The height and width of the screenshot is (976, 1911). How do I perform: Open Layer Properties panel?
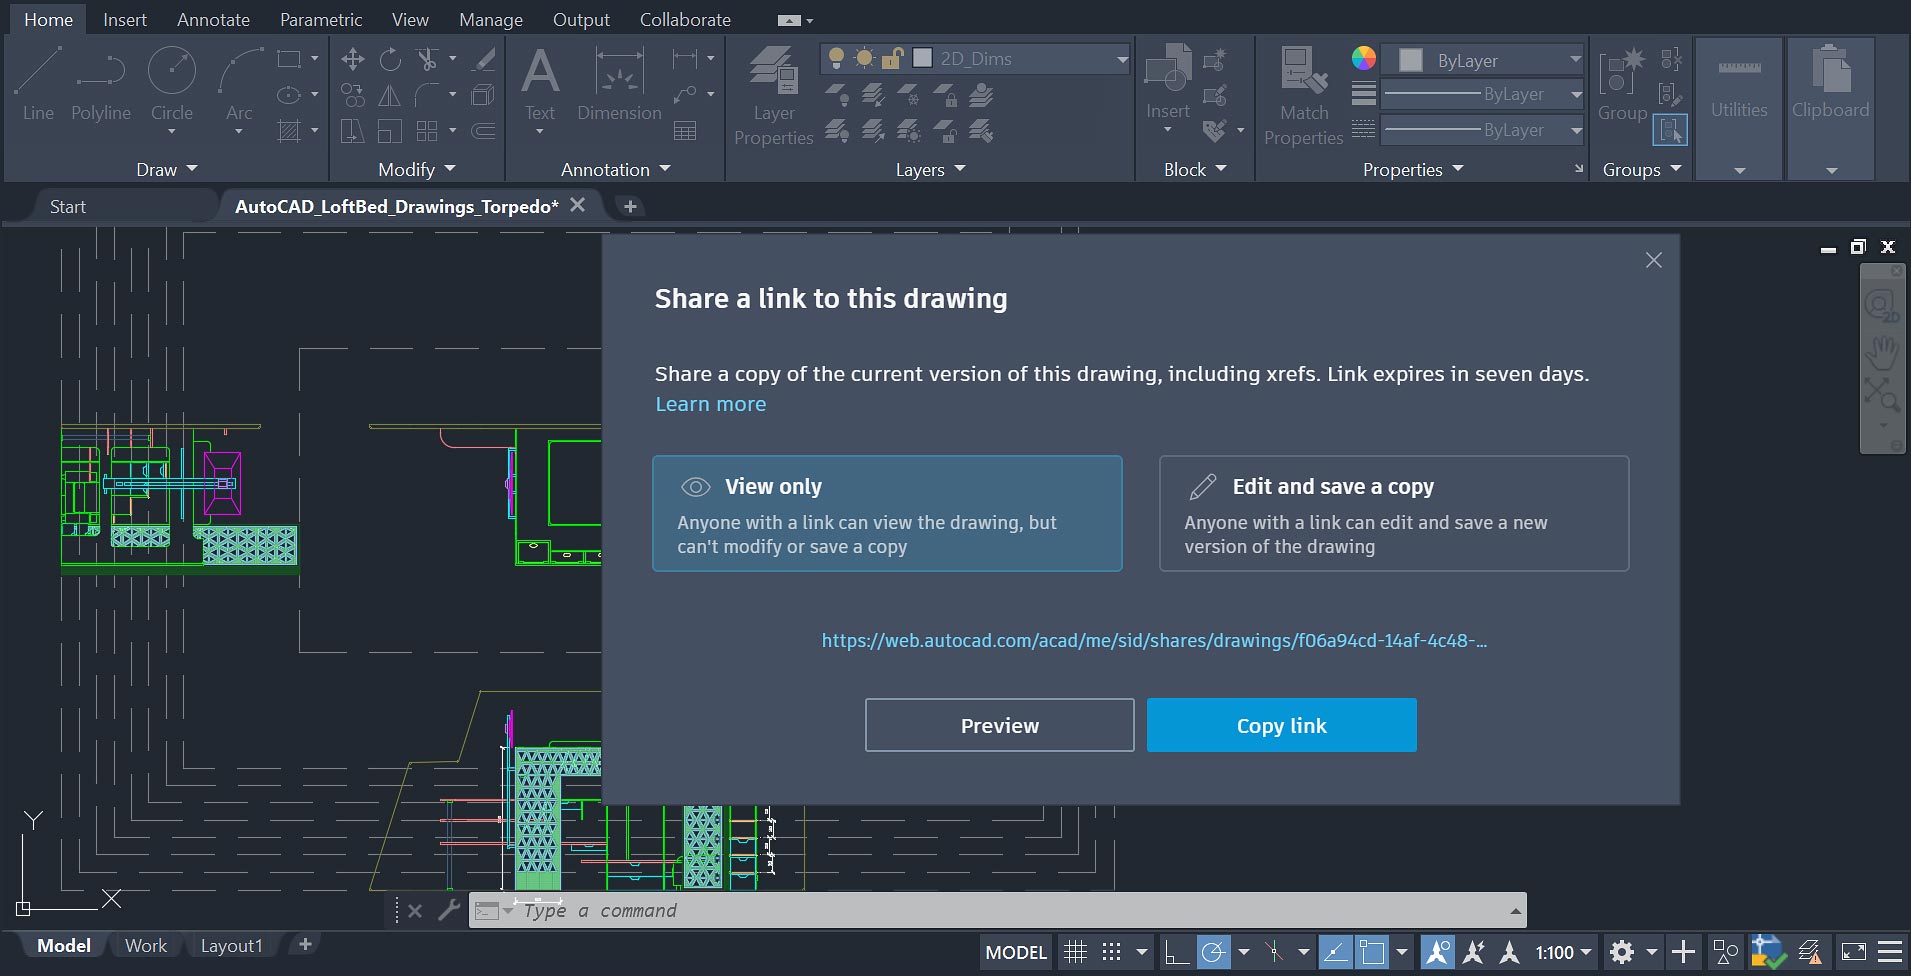click(773, 95)
